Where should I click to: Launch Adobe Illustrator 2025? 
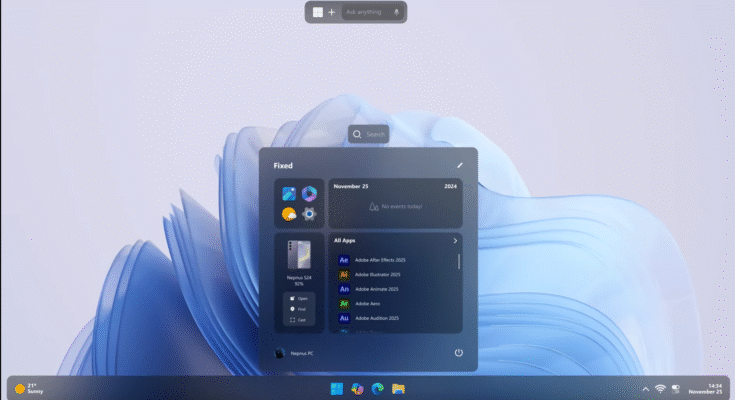coord(370,274)
